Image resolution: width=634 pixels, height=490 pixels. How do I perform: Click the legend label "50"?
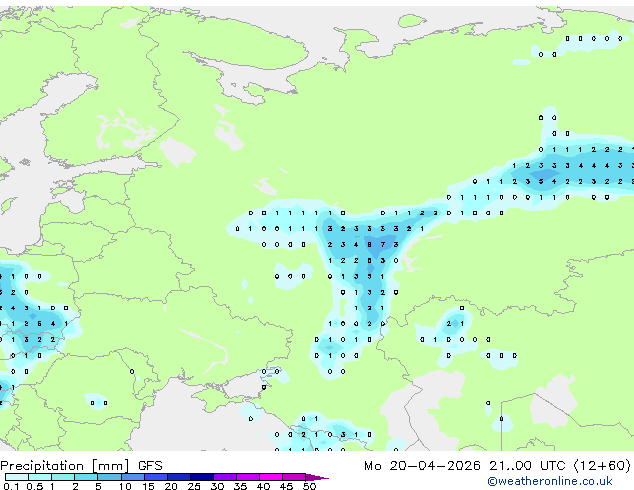point(309,486)
